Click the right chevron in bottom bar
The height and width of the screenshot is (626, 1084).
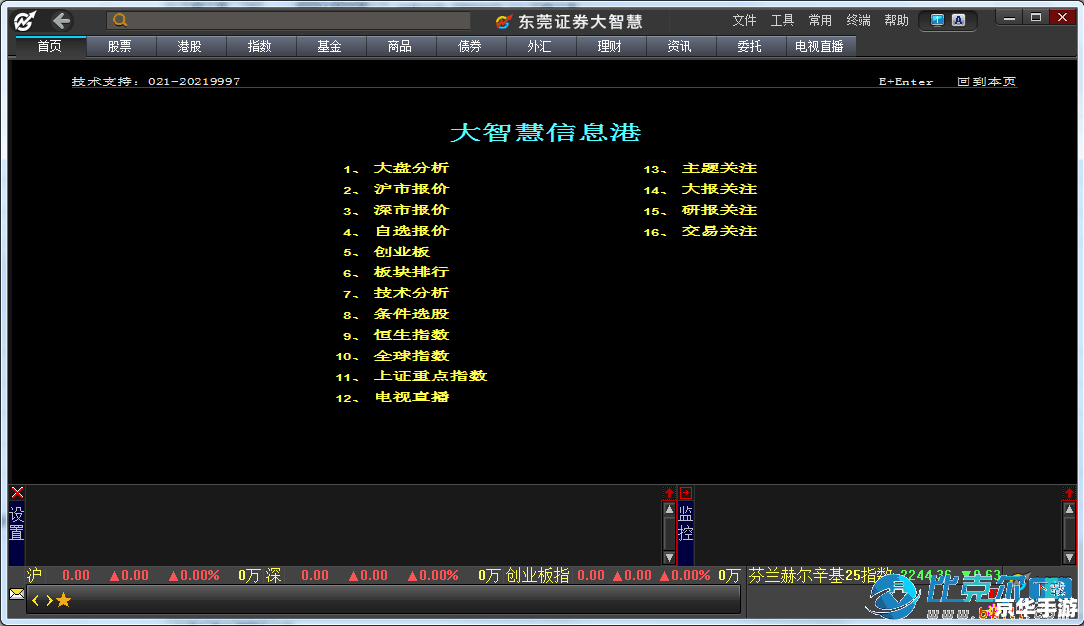click(49, 600)
